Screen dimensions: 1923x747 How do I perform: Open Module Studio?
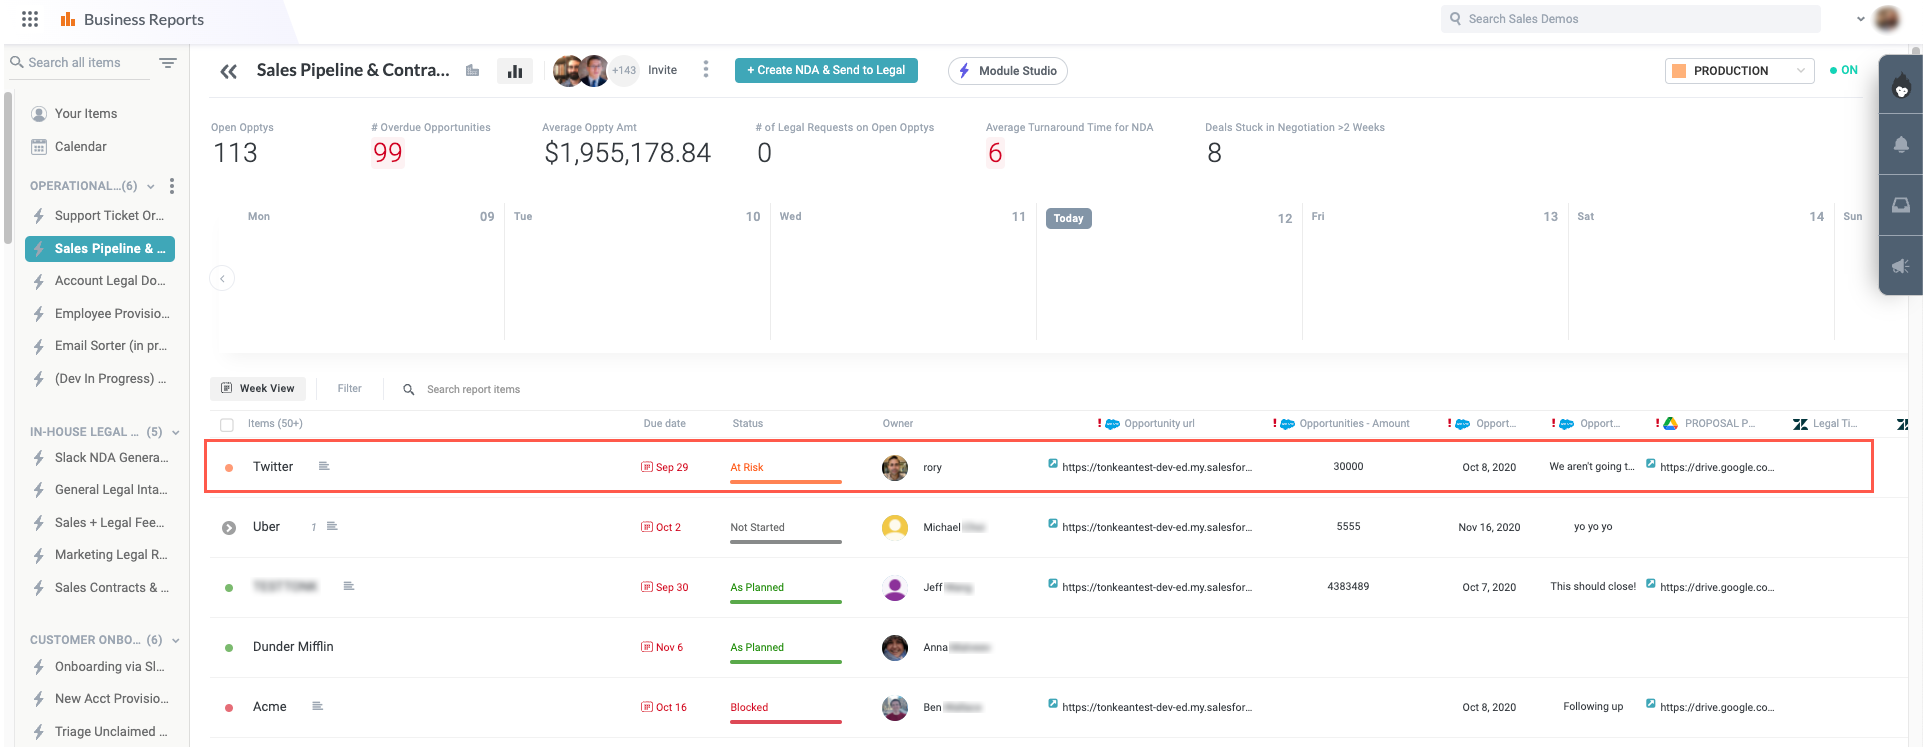point(1008,71)
